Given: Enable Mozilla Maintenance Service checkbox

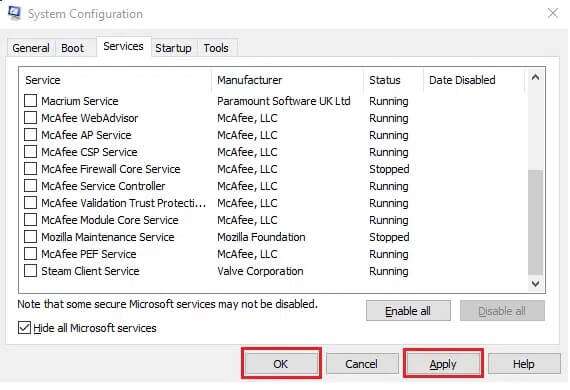Looking at the screenshot, I should [x=31, y=237].
